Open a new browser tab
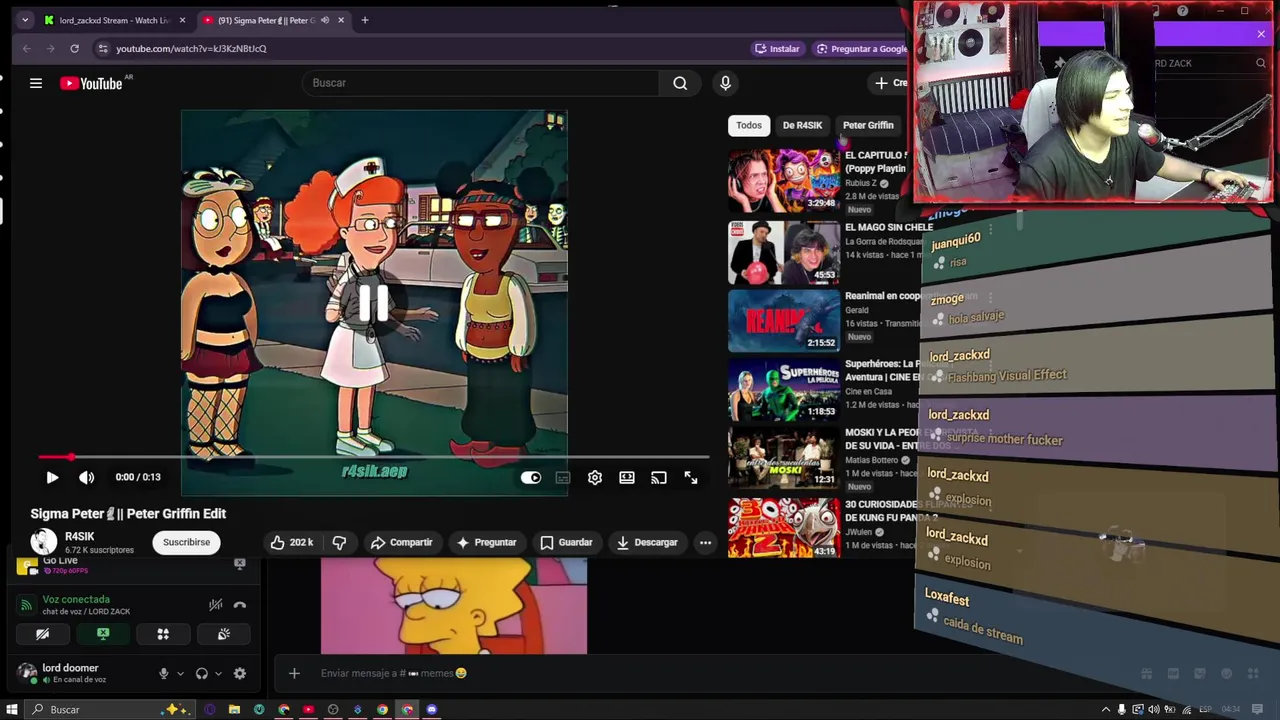Image resolution: width=1280 pixels, height=720 pixels. [365, 20]
